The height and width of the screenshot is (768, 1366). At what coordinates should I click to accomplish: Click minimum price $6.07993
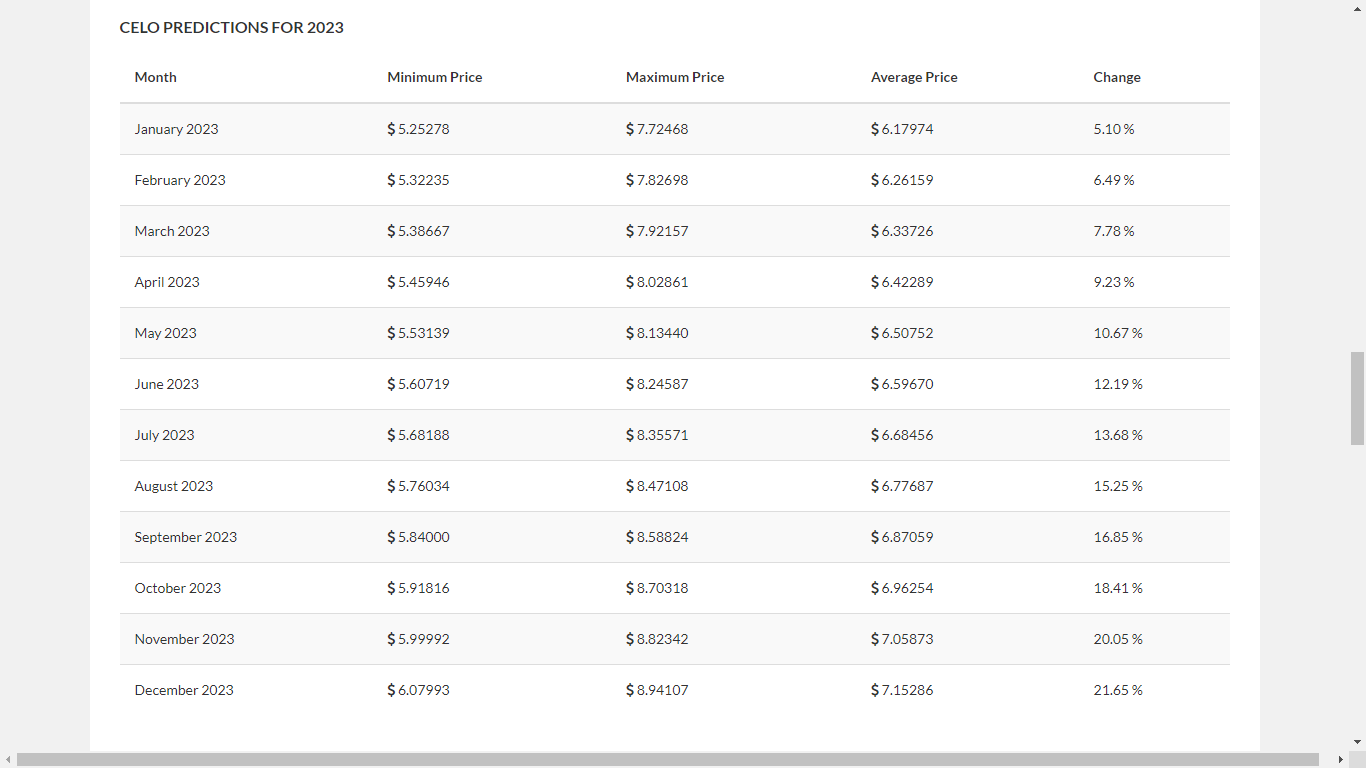(x=419, y=690)
